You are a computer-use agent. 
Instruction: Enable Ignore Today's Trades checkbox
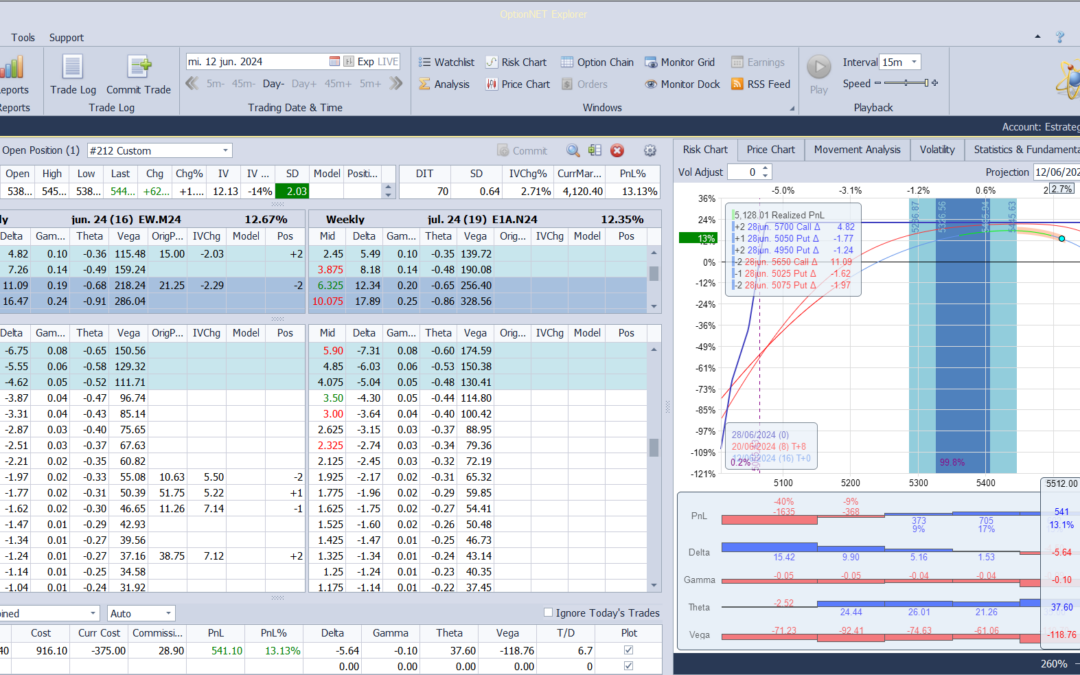[548, 612]
